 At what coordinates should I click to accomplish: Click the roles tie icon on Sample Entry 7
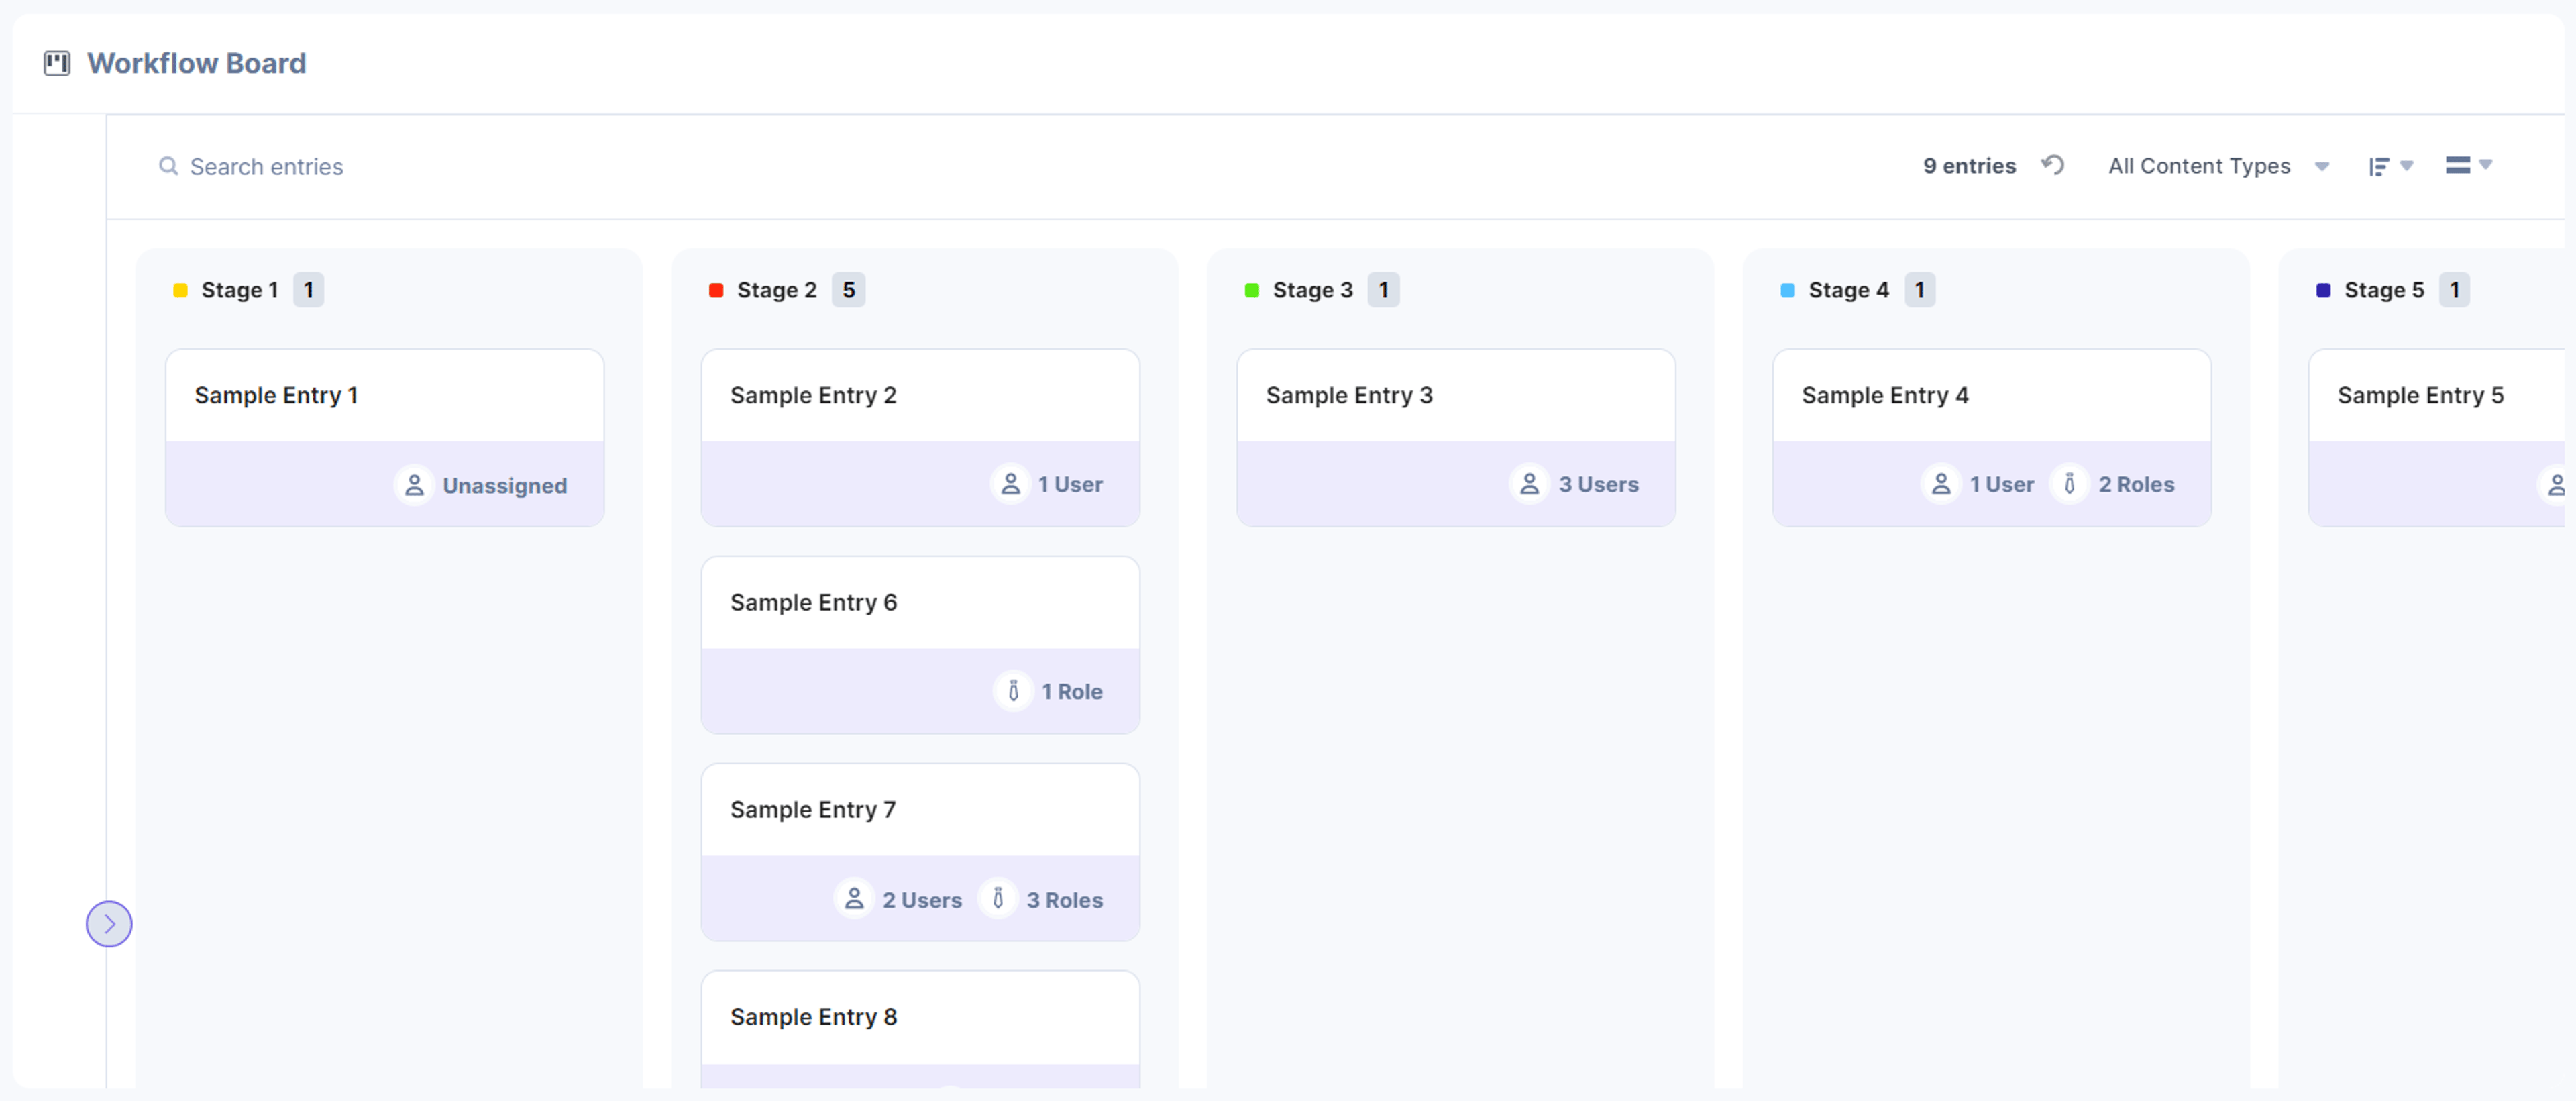tap(997, 899)
